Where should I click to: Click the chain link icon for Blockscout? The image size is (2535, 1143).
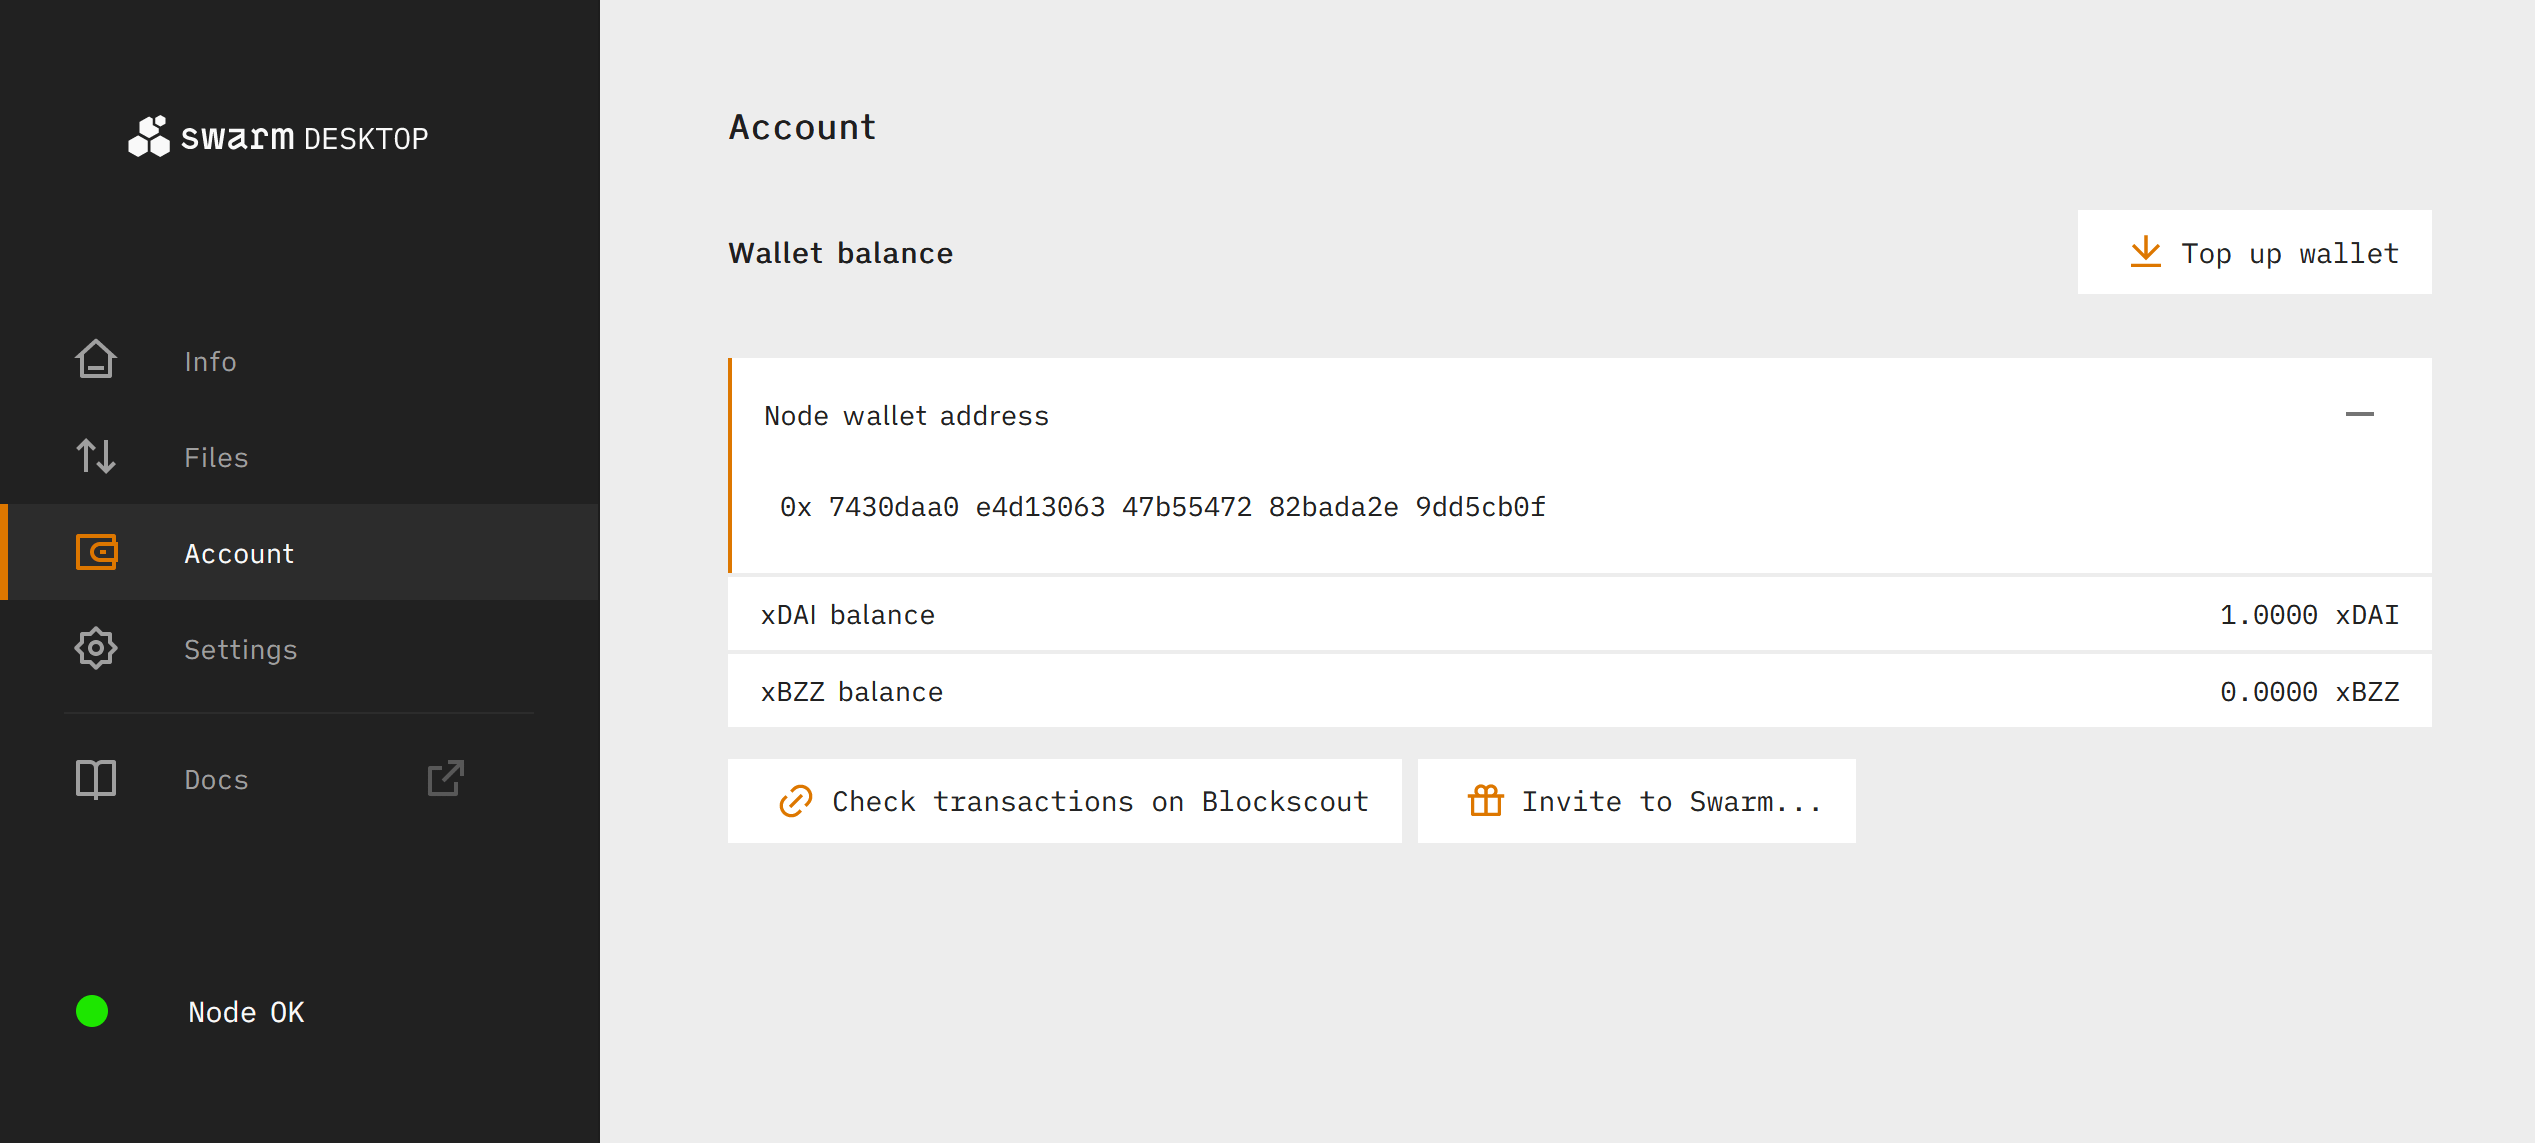point(795,801)
